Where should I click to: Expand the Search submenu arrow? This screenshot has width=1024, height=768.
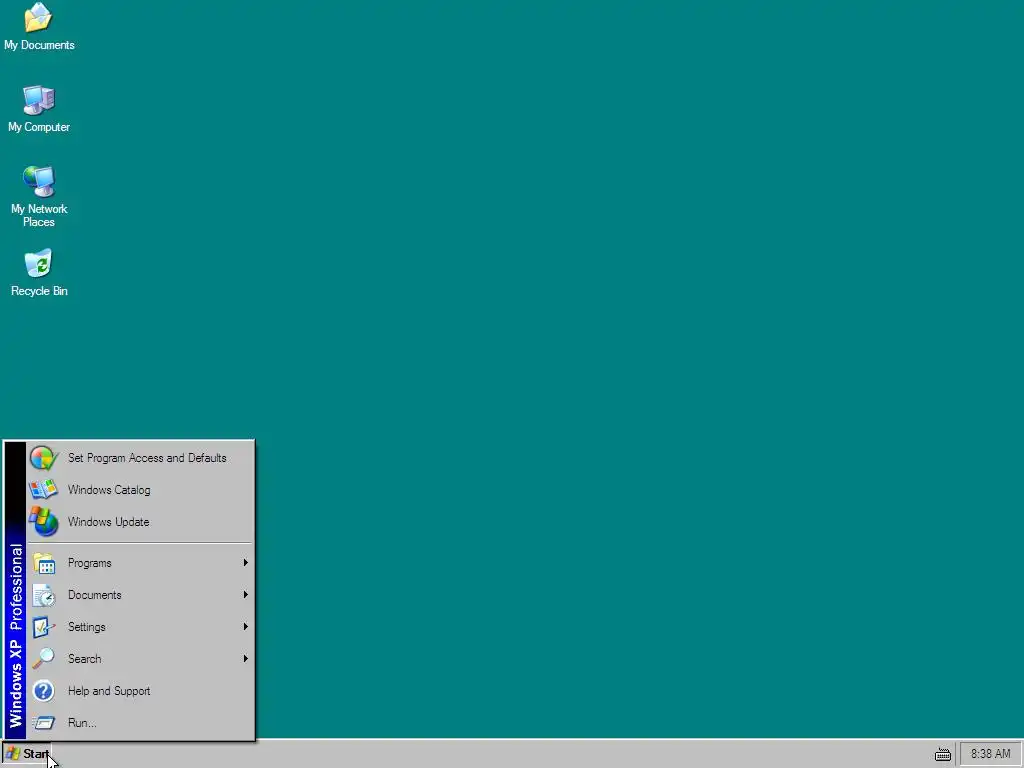point(246,659)
